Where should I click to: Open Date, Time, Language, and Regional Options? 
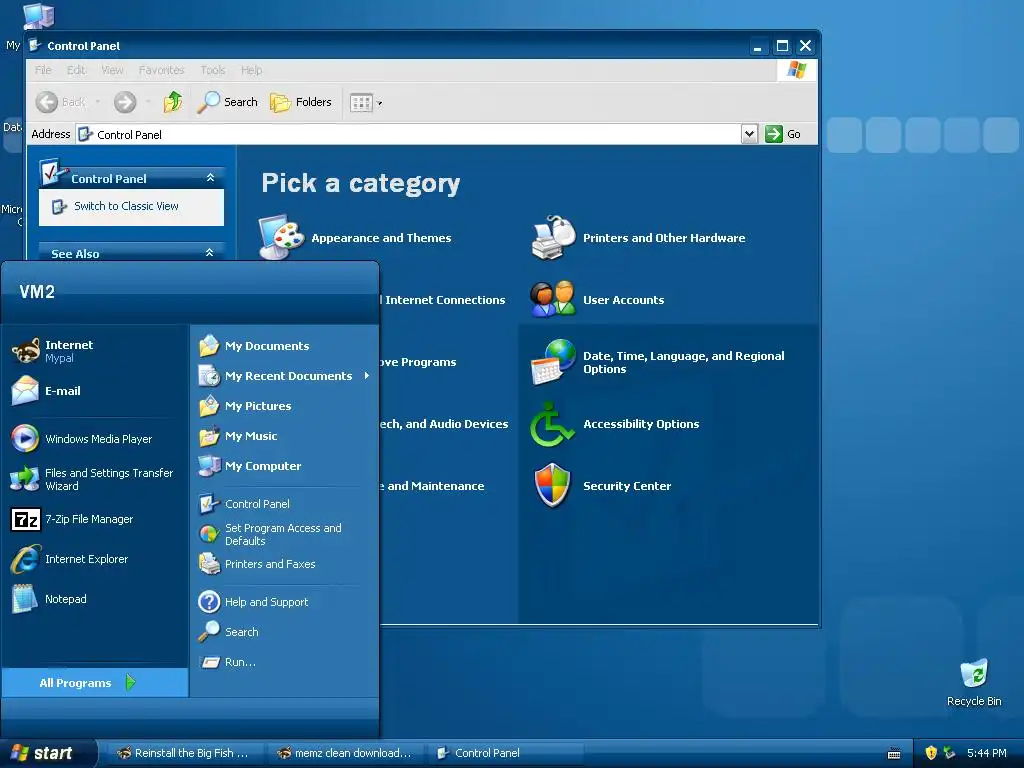[x=658, y=362]
